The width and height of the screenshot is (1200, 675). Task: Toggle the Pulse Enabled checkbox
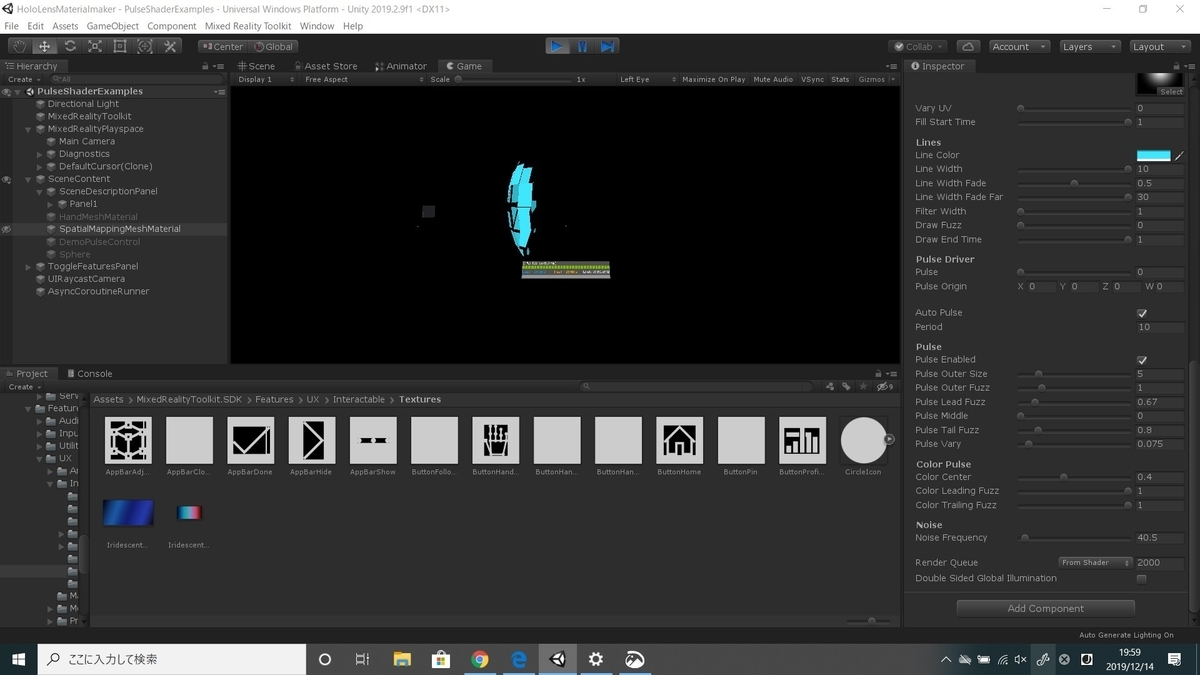pyautogui.click(x=1142, y=360)
